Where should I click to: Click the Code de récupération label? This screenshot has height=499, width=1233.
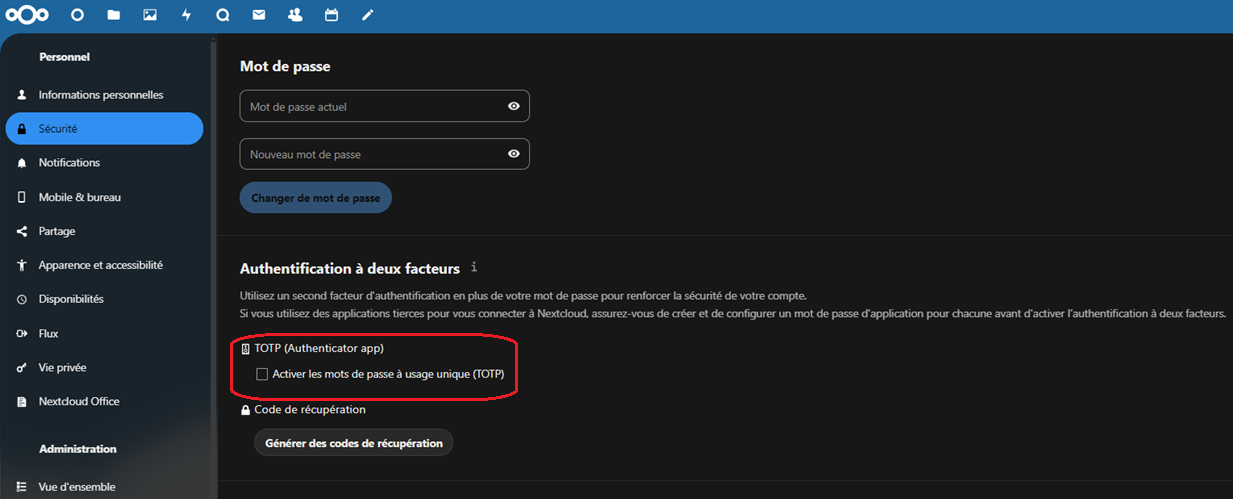coord(310,409)
